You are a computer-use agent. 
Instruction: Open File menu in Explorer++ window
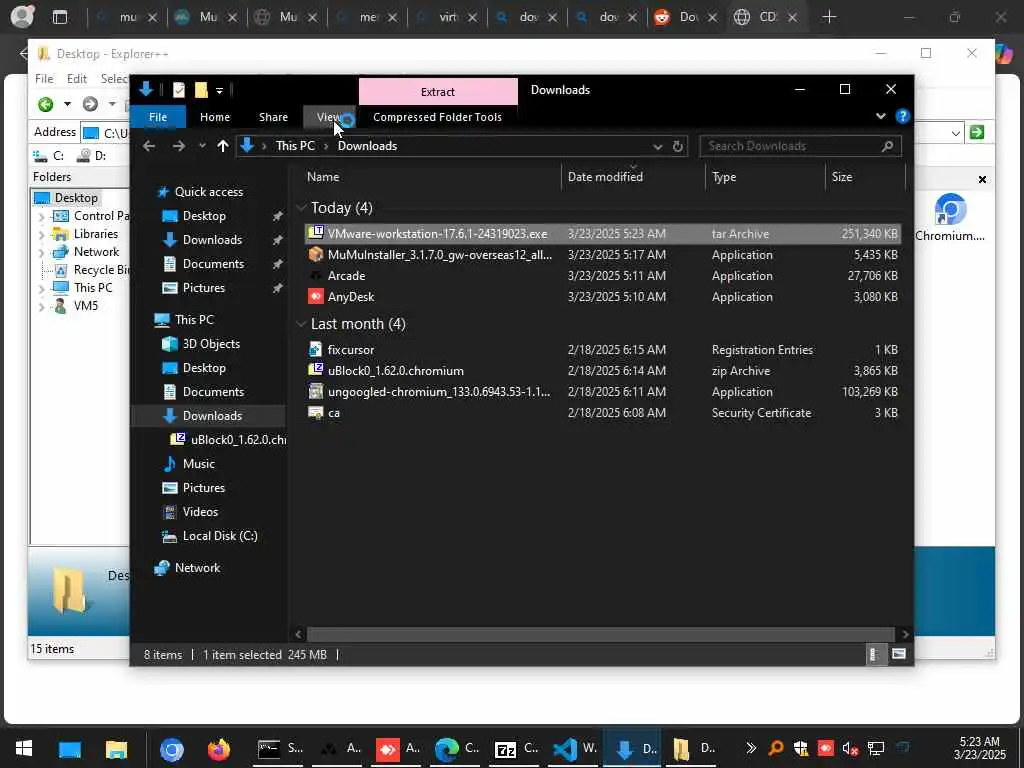44,78
